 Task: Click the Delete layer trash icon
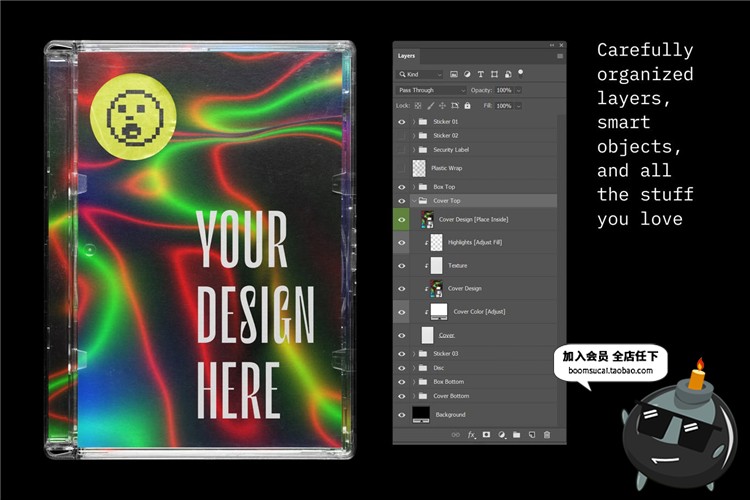tap(546, 435)
